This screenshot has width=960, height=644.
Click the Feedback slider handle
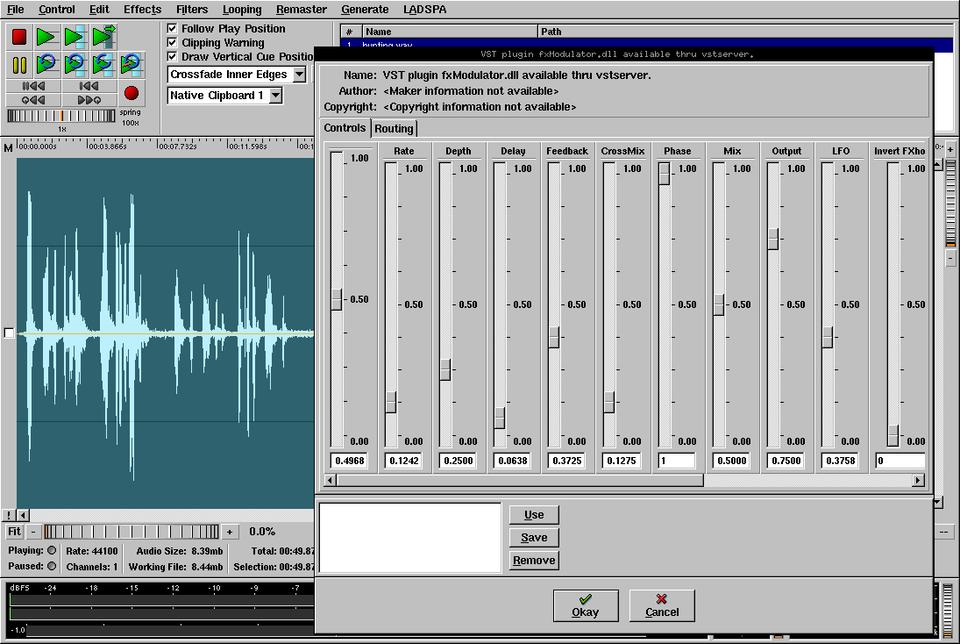[x=553, y=338]
